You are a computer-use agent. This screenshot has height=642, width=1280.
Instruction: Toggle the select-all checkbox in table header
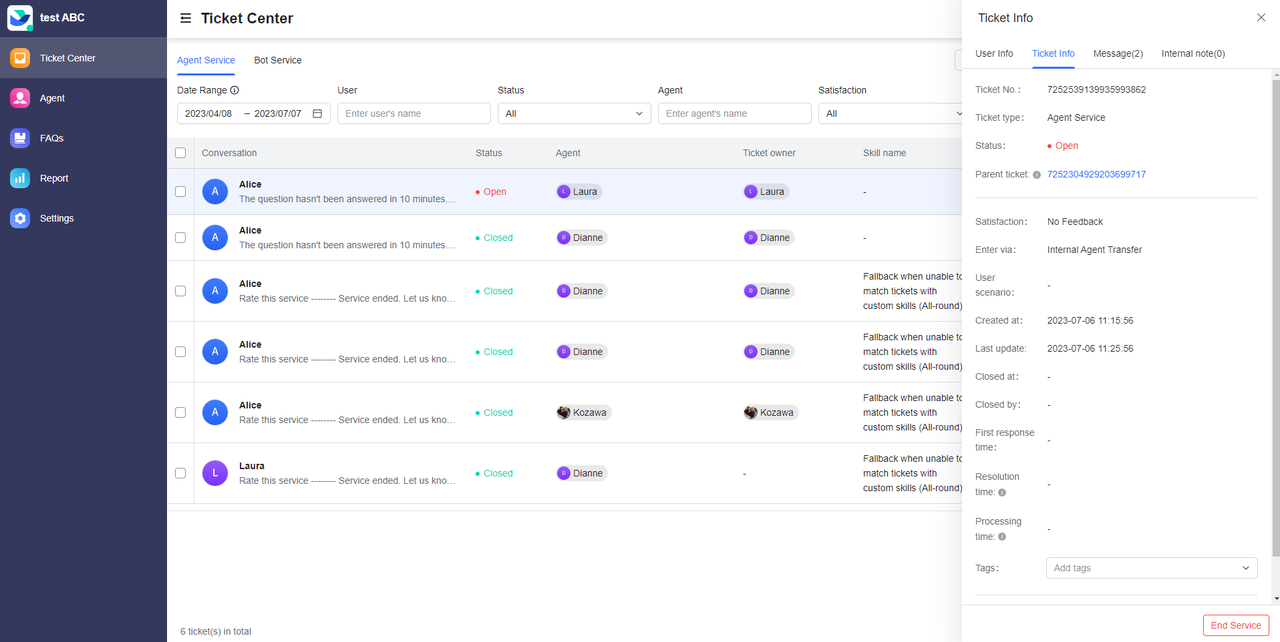coord(180,153)
